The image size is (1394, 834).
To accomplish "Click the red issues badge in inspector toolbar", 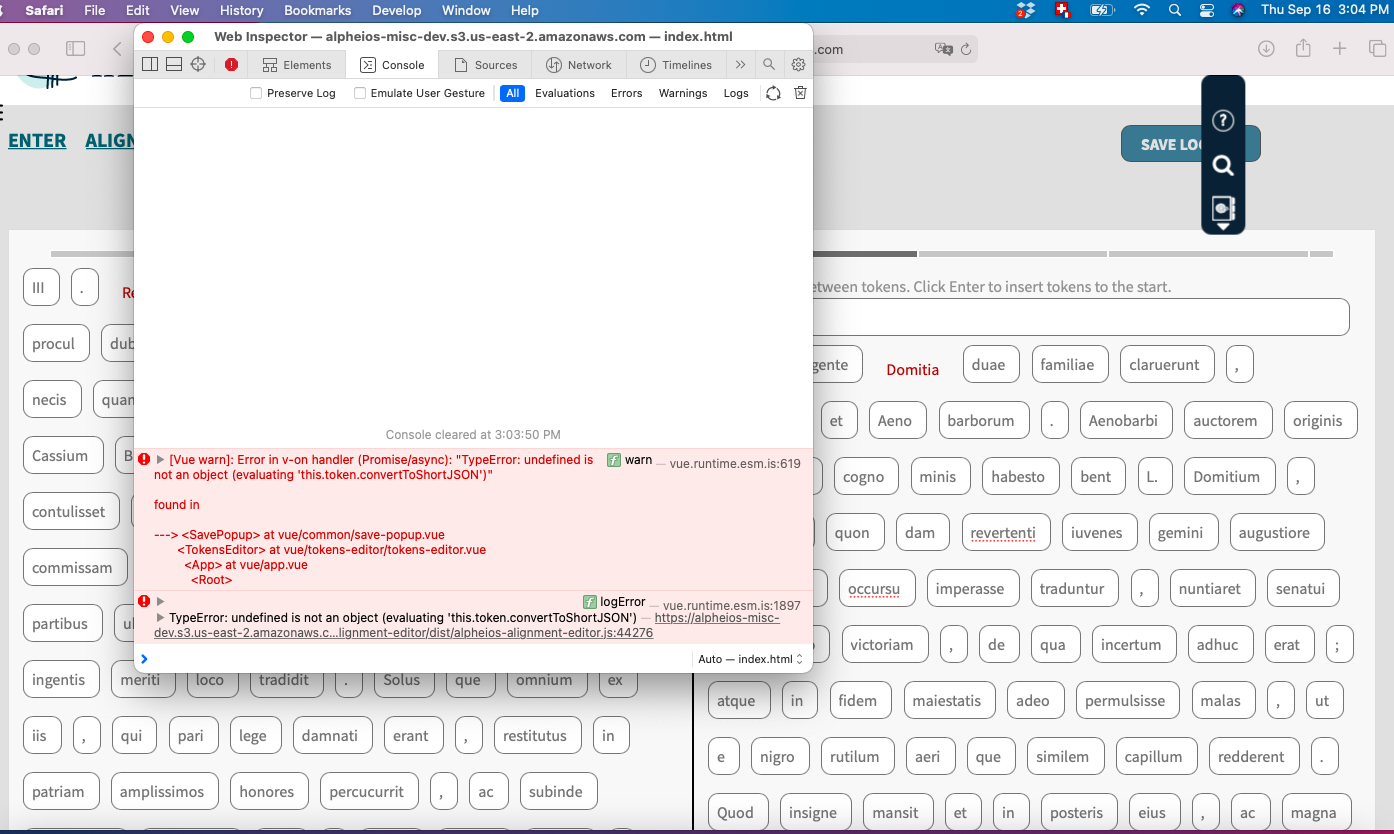I will (x=231, y=64).
